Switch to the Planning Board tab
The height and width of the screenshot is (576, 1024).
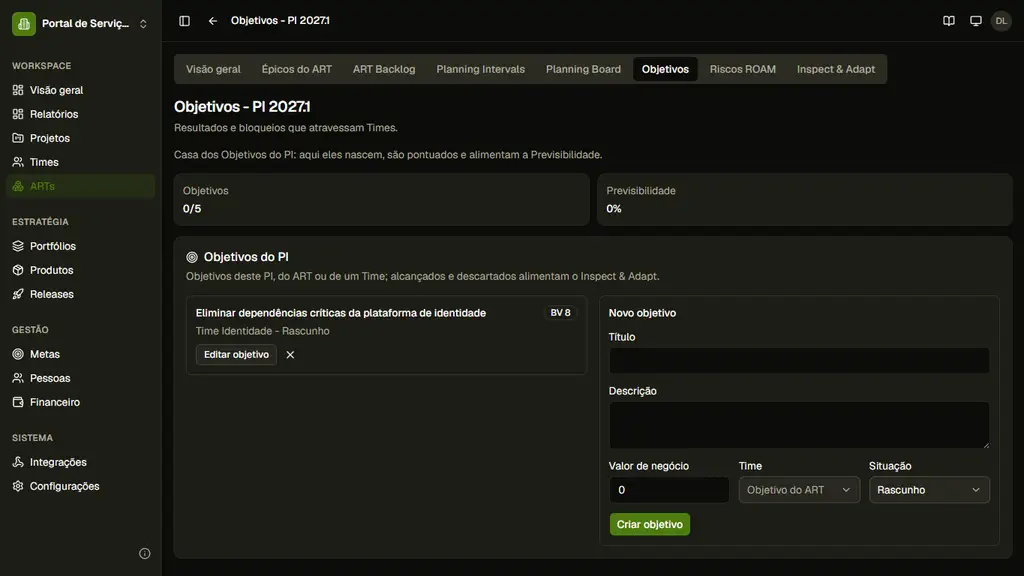(583, 69)
